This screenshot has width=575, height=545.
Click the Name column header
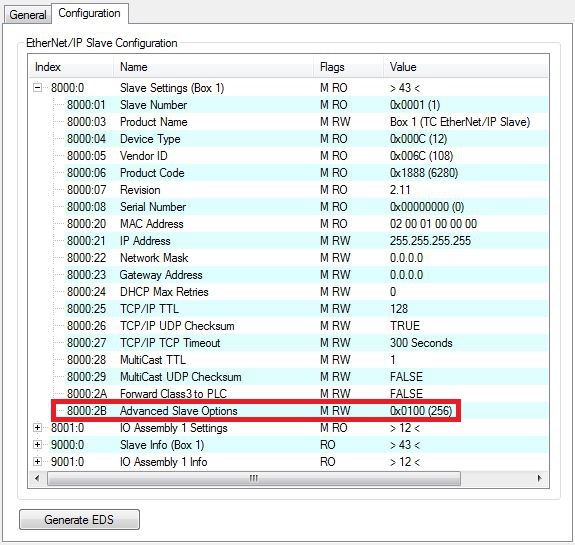(213, 67)
